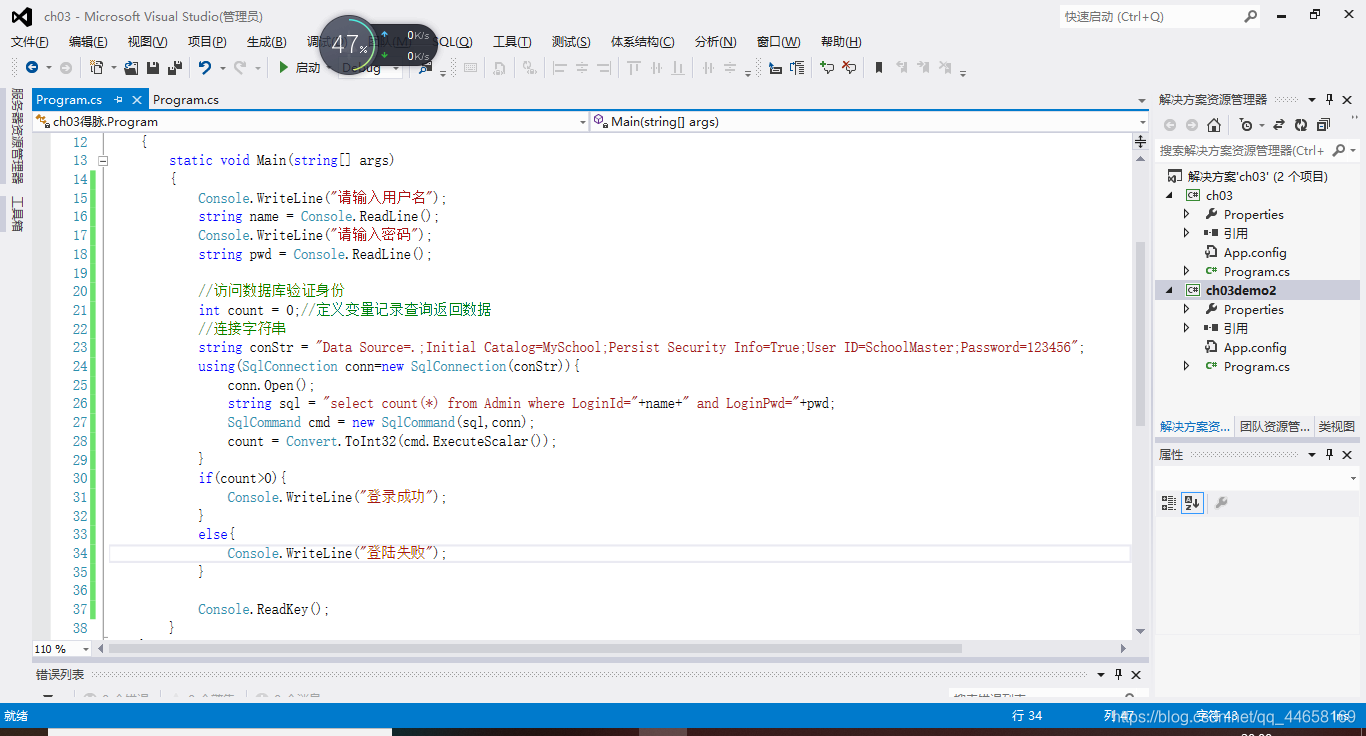Toggle auto-hide pin on Properties panel
The width and height of the screenshot is (1366, 736).
(x=1329, y=454)
